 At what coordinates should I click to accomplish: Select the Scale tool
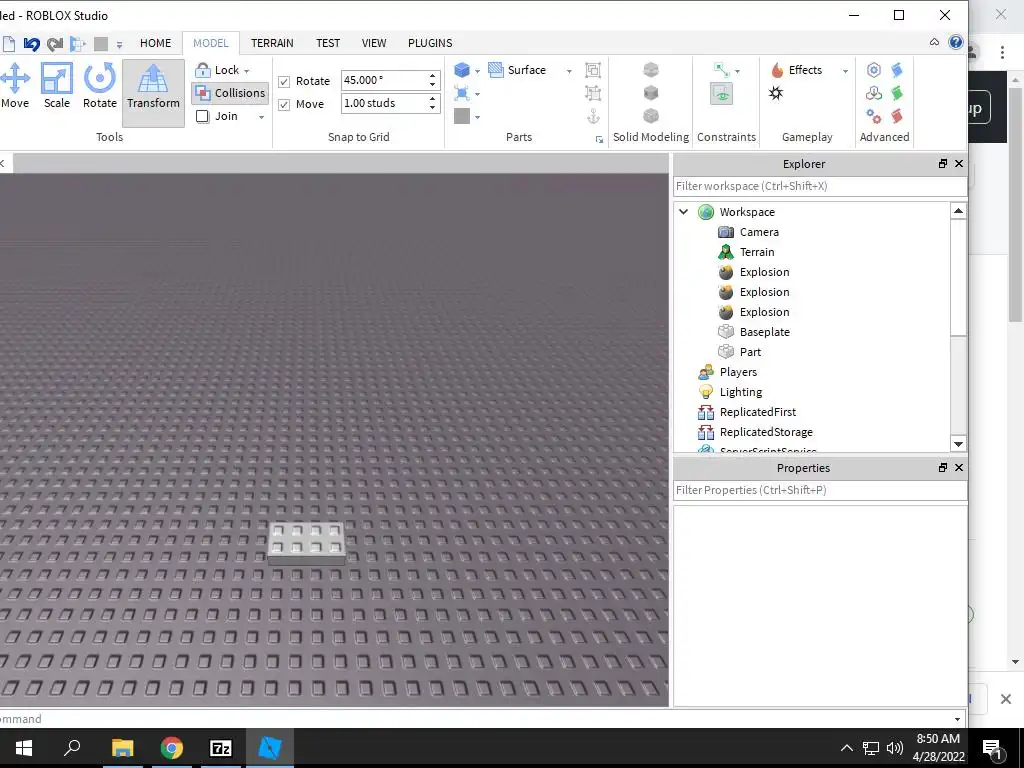click(57, 86)
